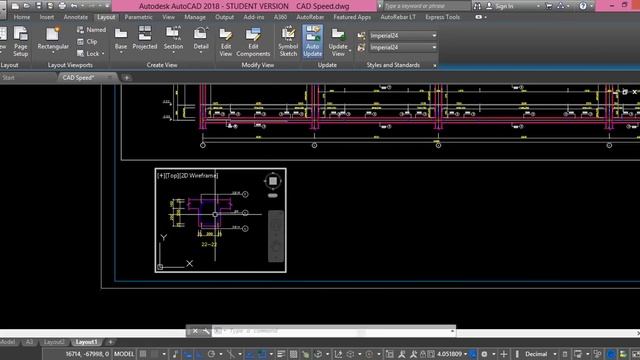
Task: Switch to the A3 layout tab
Action: point(29,342)
